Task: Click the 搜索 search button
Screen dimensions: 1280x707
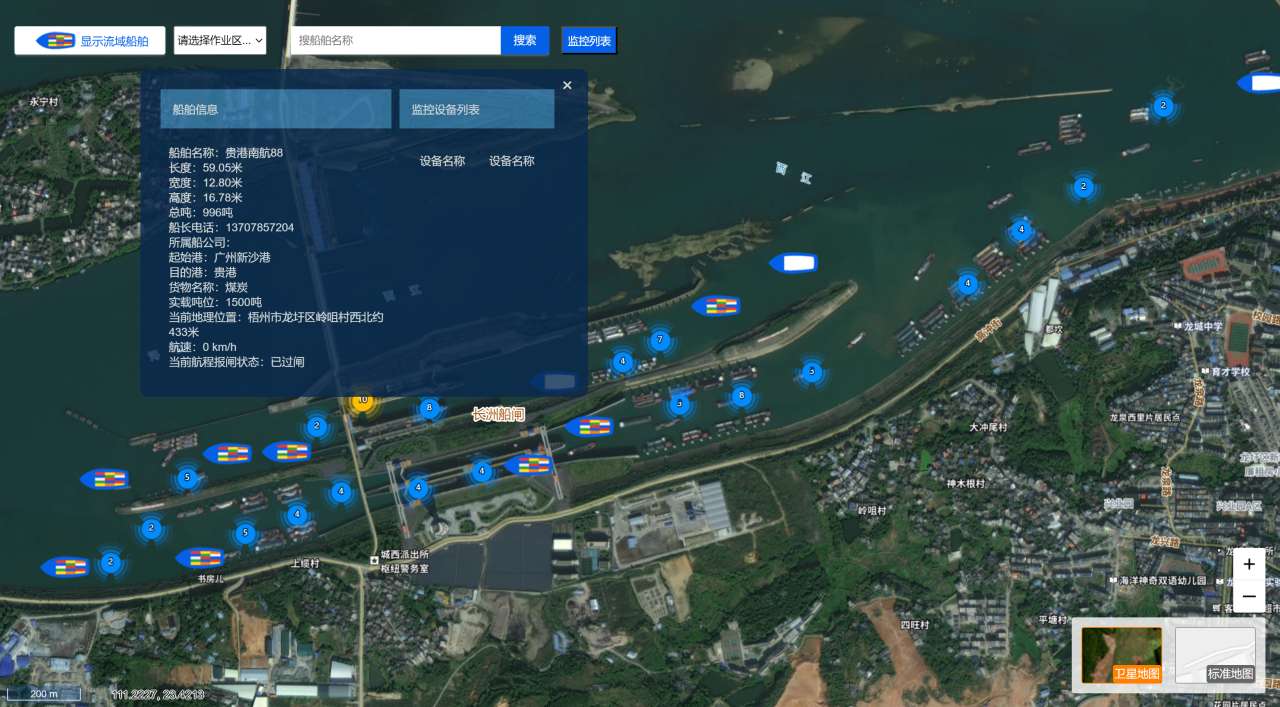Action: [525, 41]
